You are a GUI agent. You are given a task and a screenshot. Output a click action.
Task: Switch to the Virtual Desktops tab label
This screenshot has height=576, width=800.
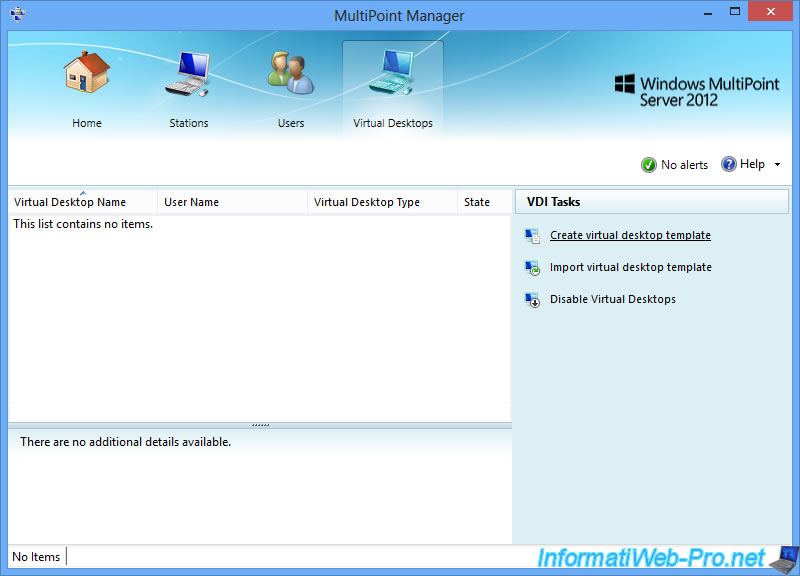coord(393,123)
